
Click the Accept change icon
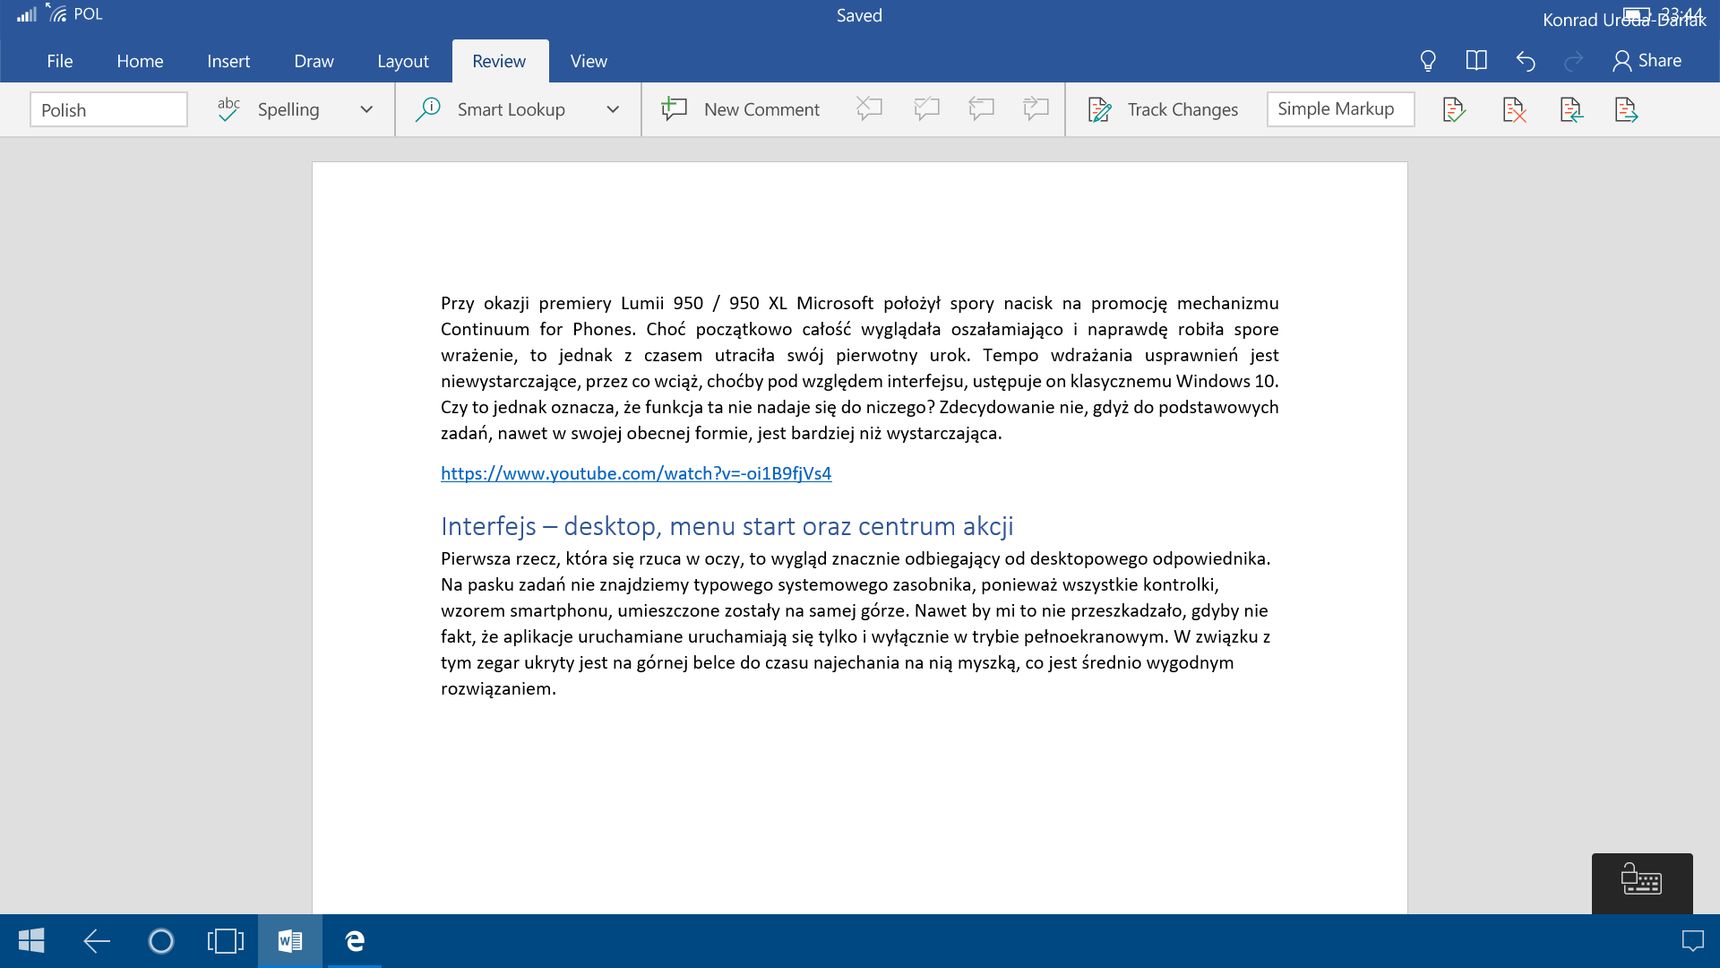pos(1455,110)
